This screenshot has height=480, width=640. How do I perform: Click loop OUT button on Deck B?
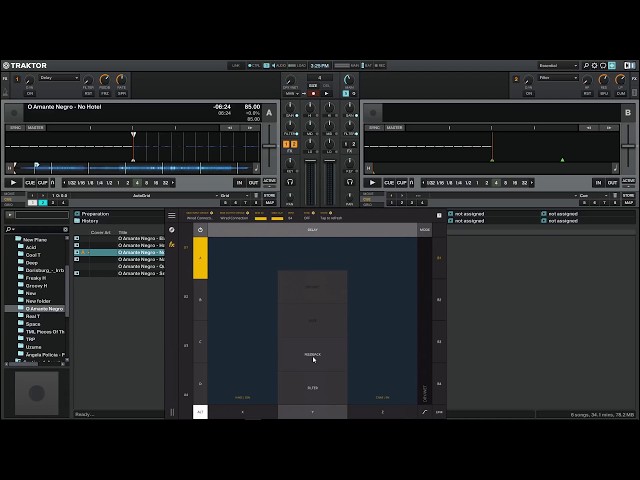point(612,183)
